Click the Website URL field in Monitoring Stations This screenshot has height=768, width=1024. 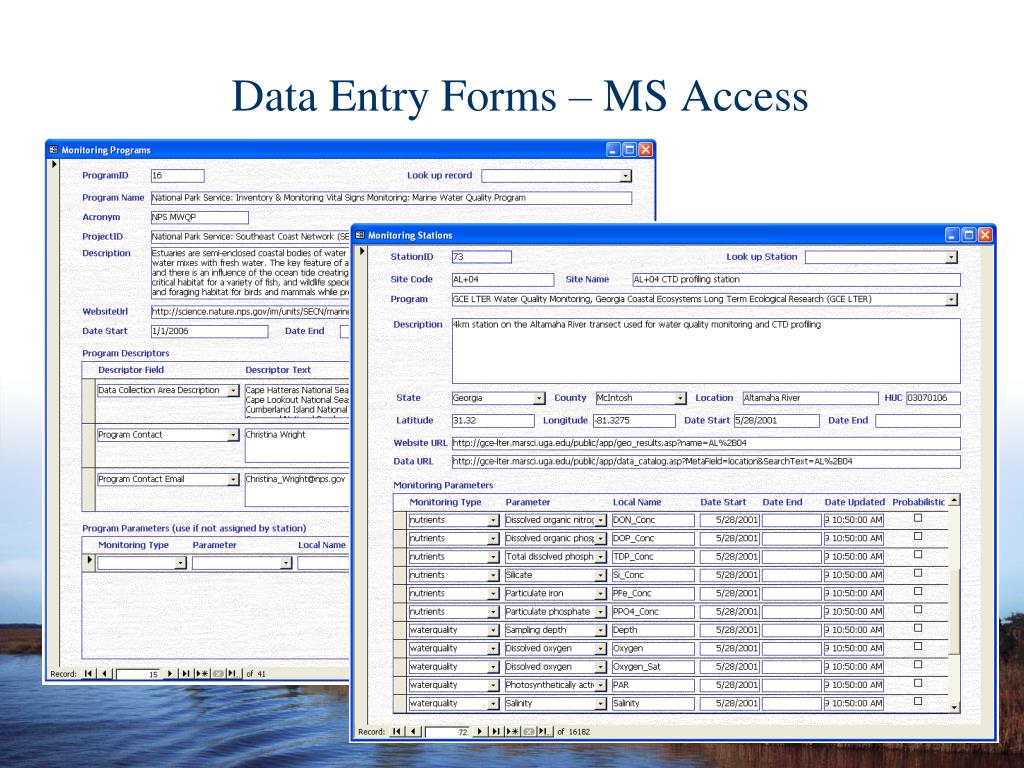coord(706,443)
